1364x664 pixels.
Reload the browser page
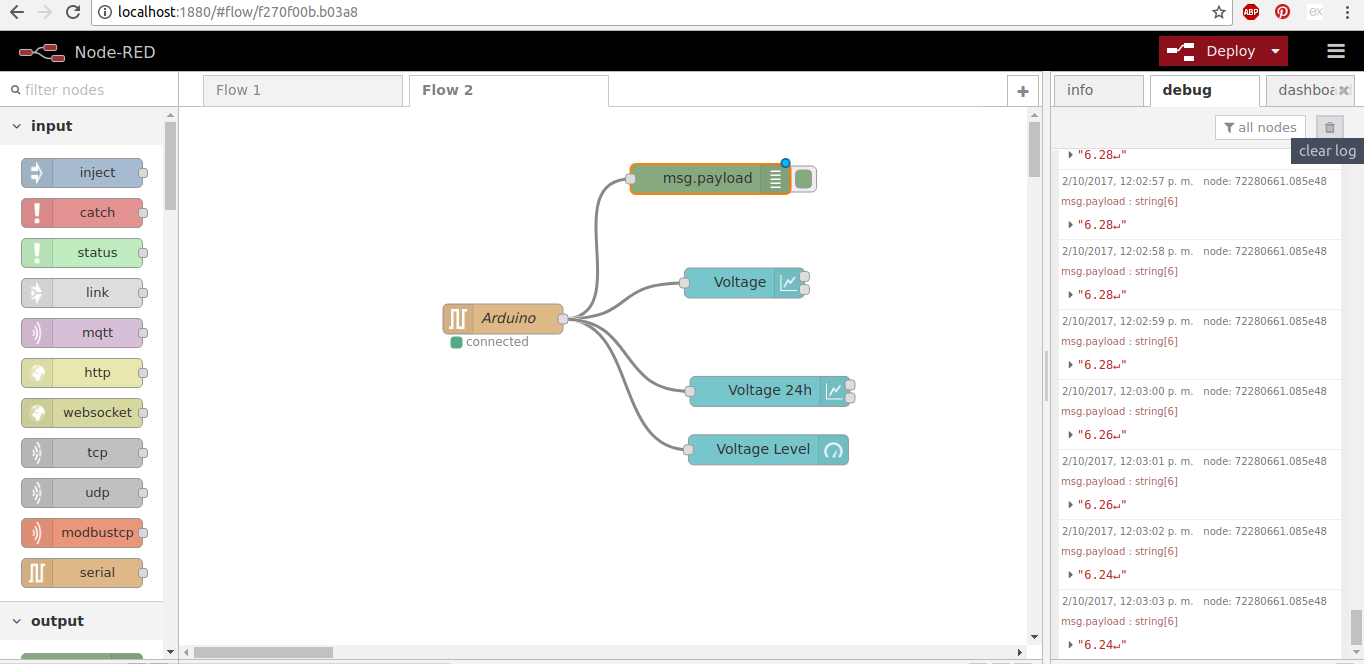[72, 12]
